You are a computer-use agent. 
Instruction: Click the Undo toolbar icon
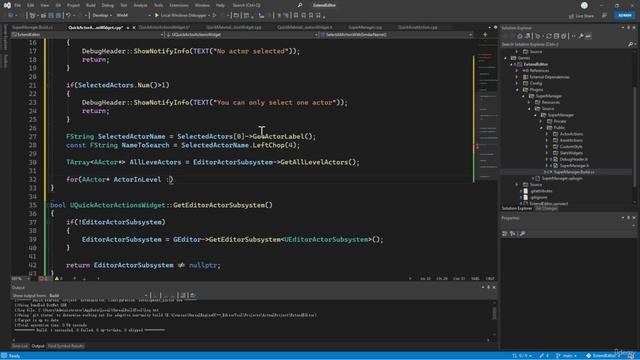click(x=69, y=16)
